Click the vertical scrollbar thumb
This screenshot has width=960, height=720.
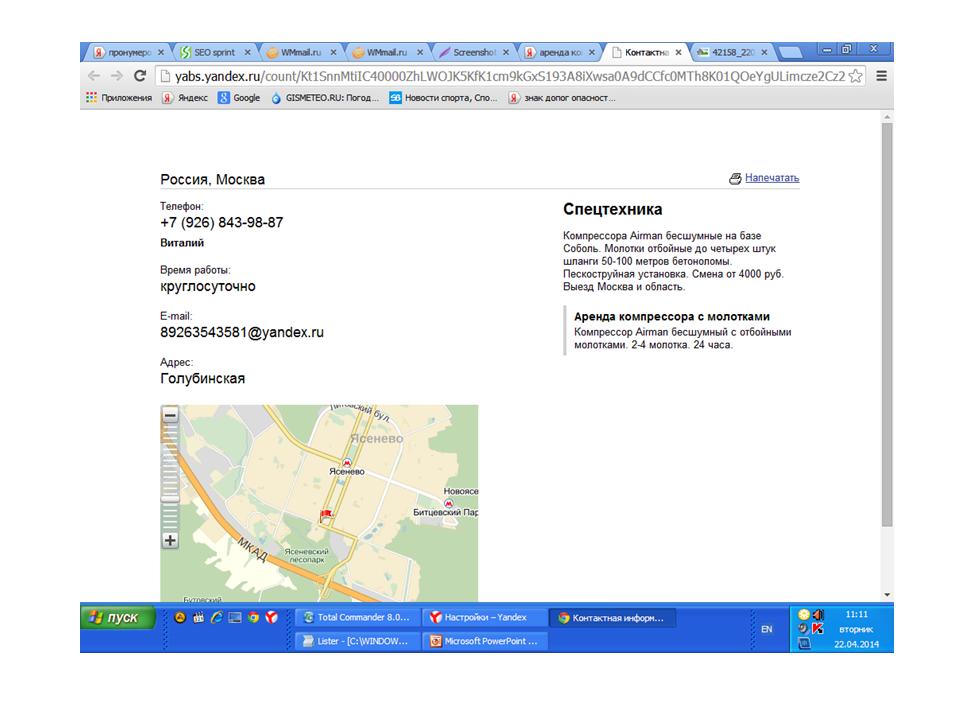click(x=887, y=324)
